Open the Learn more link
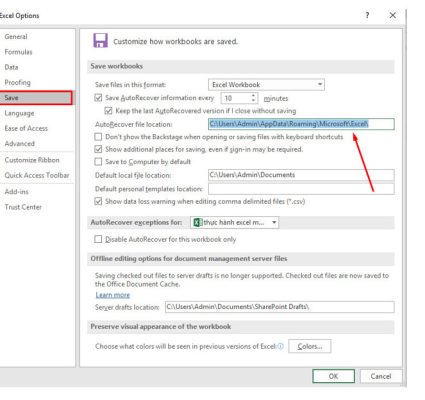Viewport: 425px width, 400px height. coord(113,295)
